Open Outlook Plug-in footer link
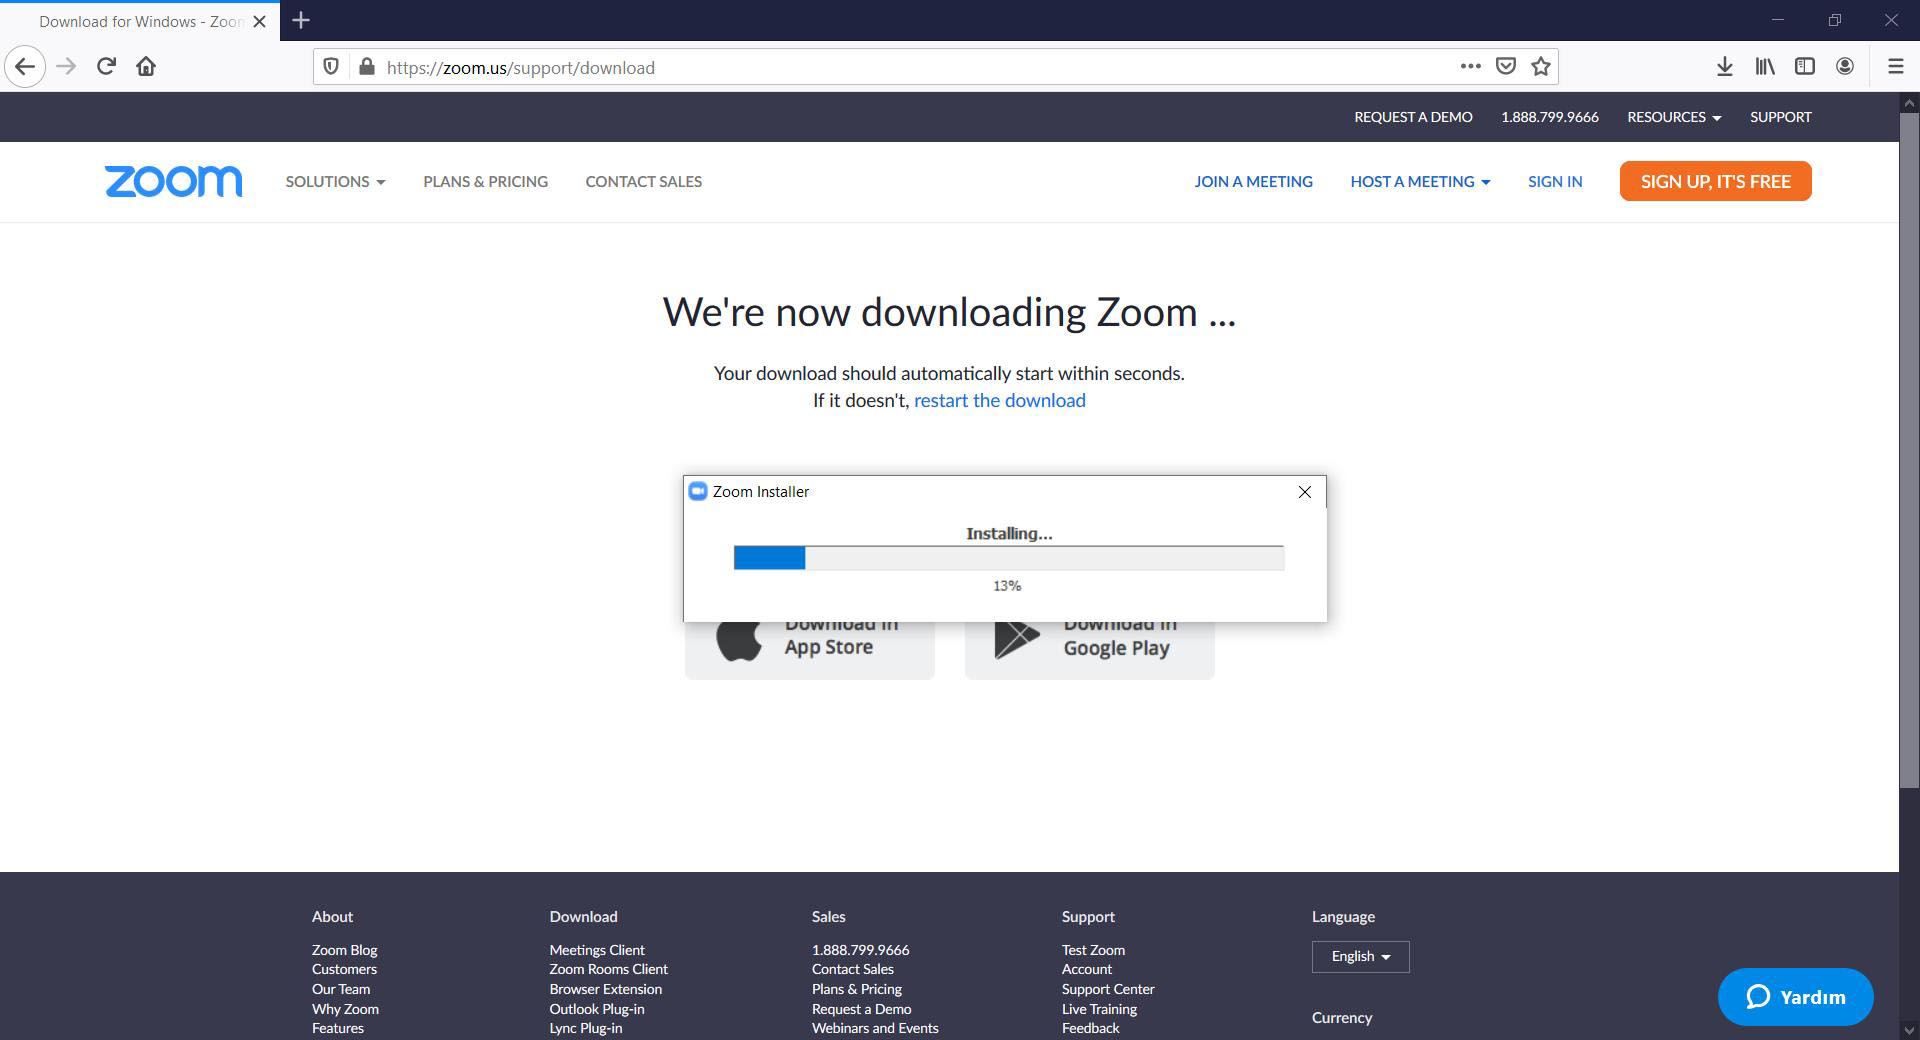This screenshot has height=1040, width=1920. [596, 1009]
